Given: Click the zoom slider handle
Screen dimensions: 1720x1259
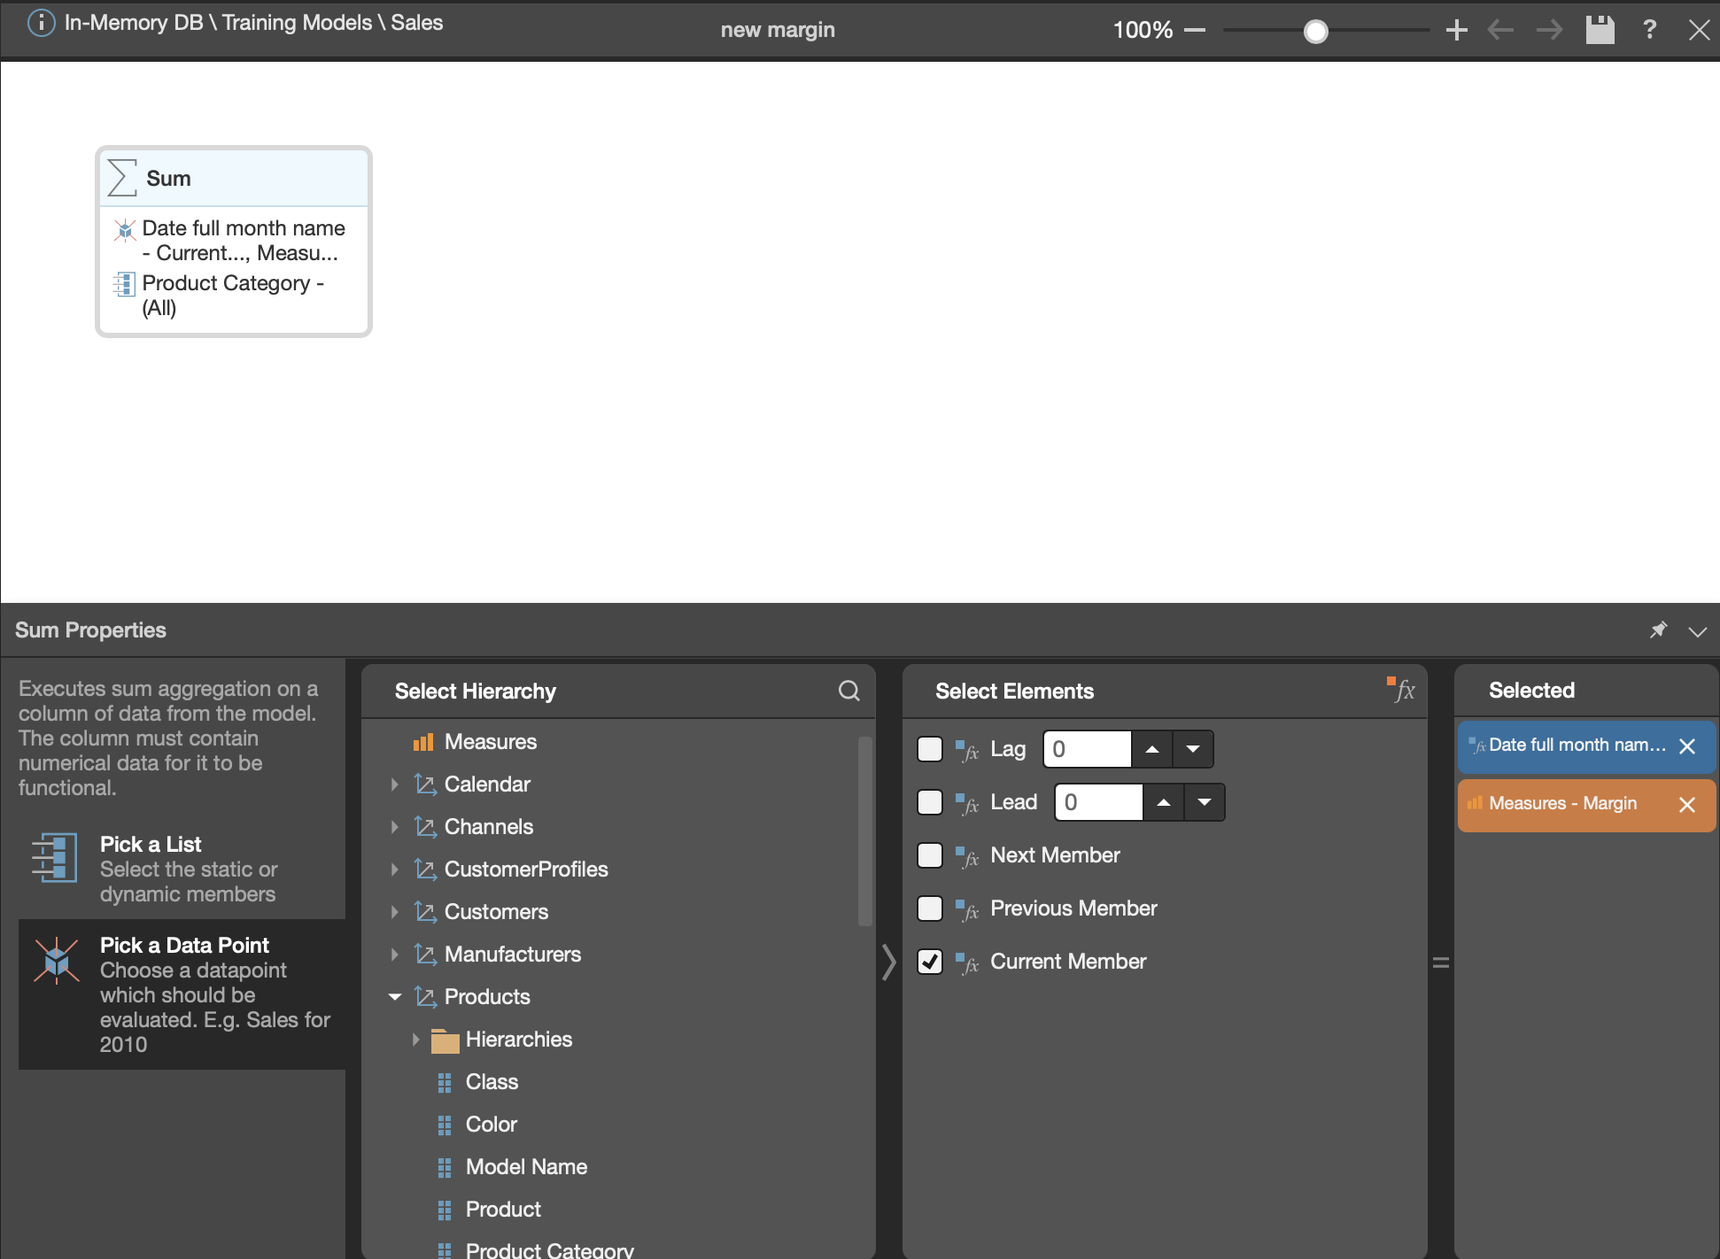Looking at the screenshot, I should (x=1316, y=32).
